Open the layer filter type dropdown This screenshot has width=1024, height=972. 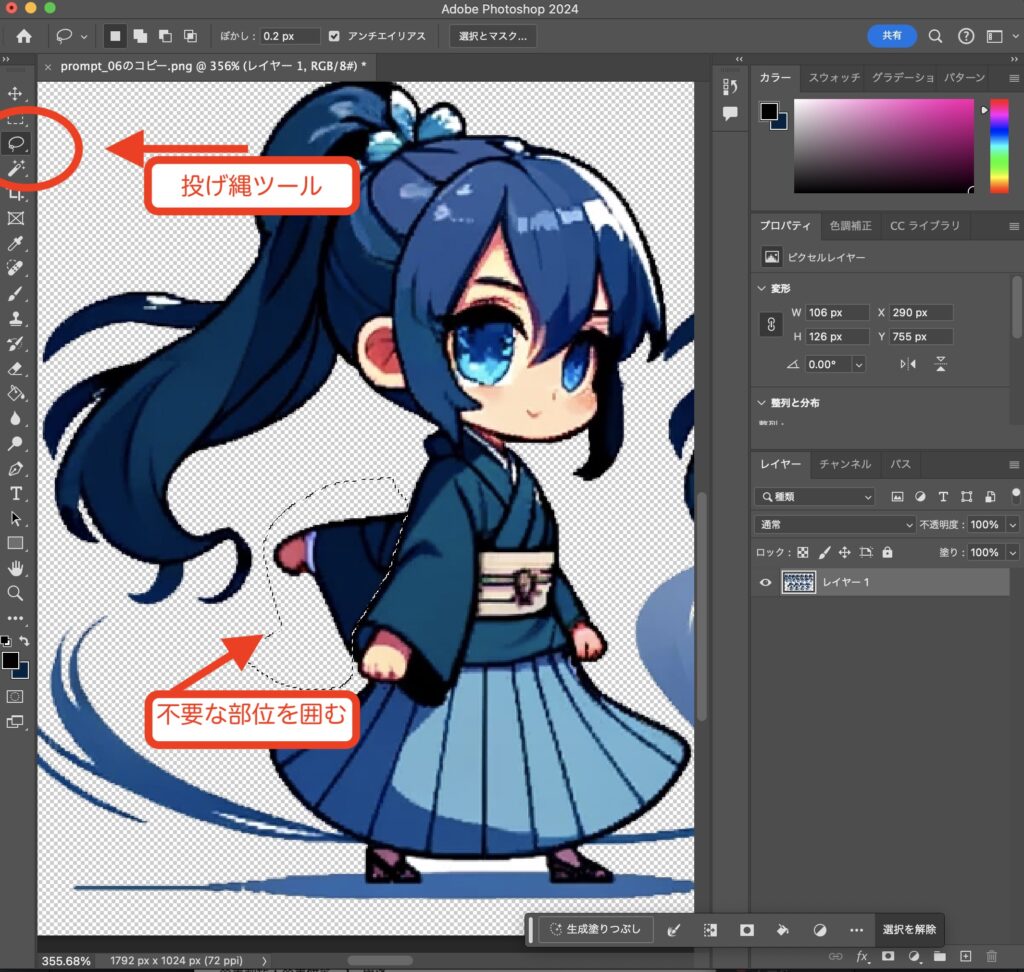click(815, 496)
